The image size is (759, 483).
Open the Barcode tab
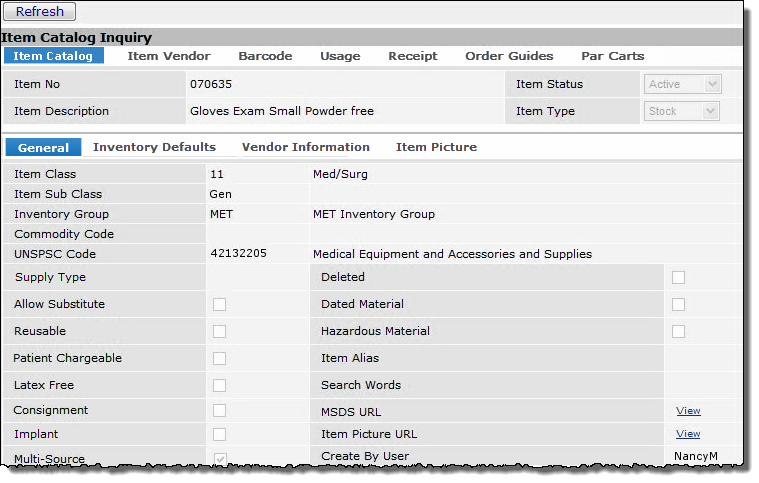coord(264,56)
